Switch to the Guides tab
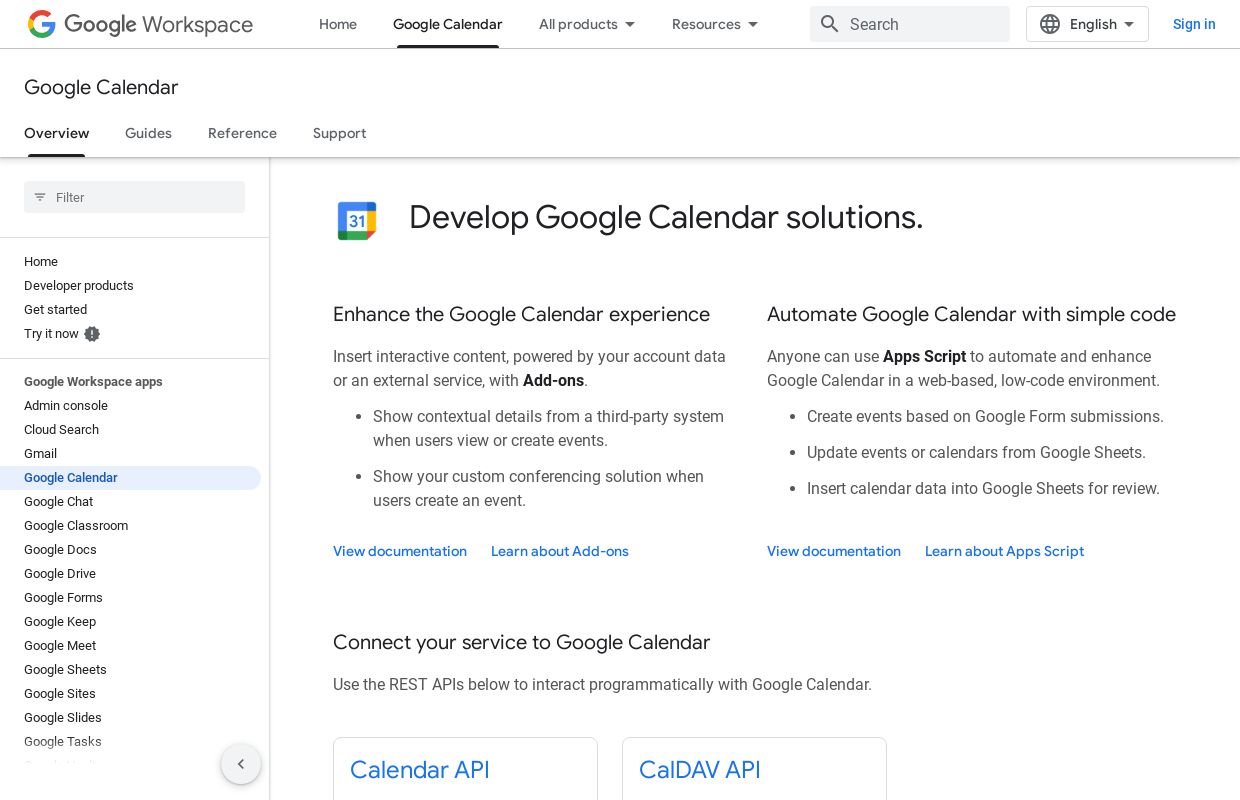This screenshot has width=1240, height=800. click(x=148, y=133)
